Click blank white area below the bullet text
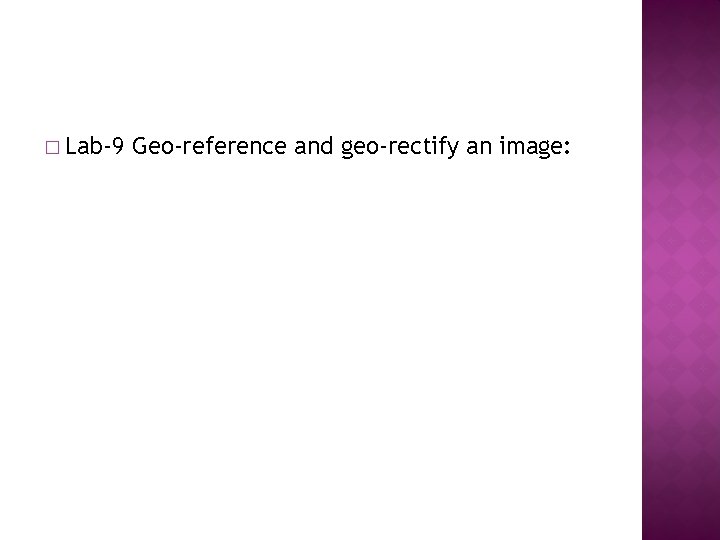Viewport: 720px width, 540px height. pos(320,350)
